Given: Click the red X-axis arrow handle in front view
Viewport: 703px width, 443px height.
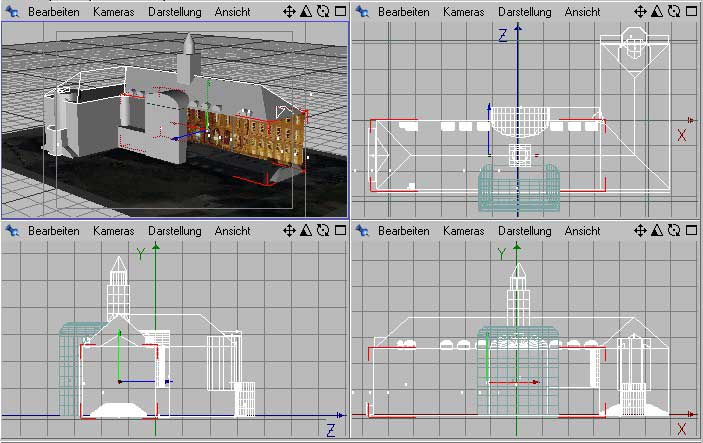Looking at the screenshot, I should [535, 382].
